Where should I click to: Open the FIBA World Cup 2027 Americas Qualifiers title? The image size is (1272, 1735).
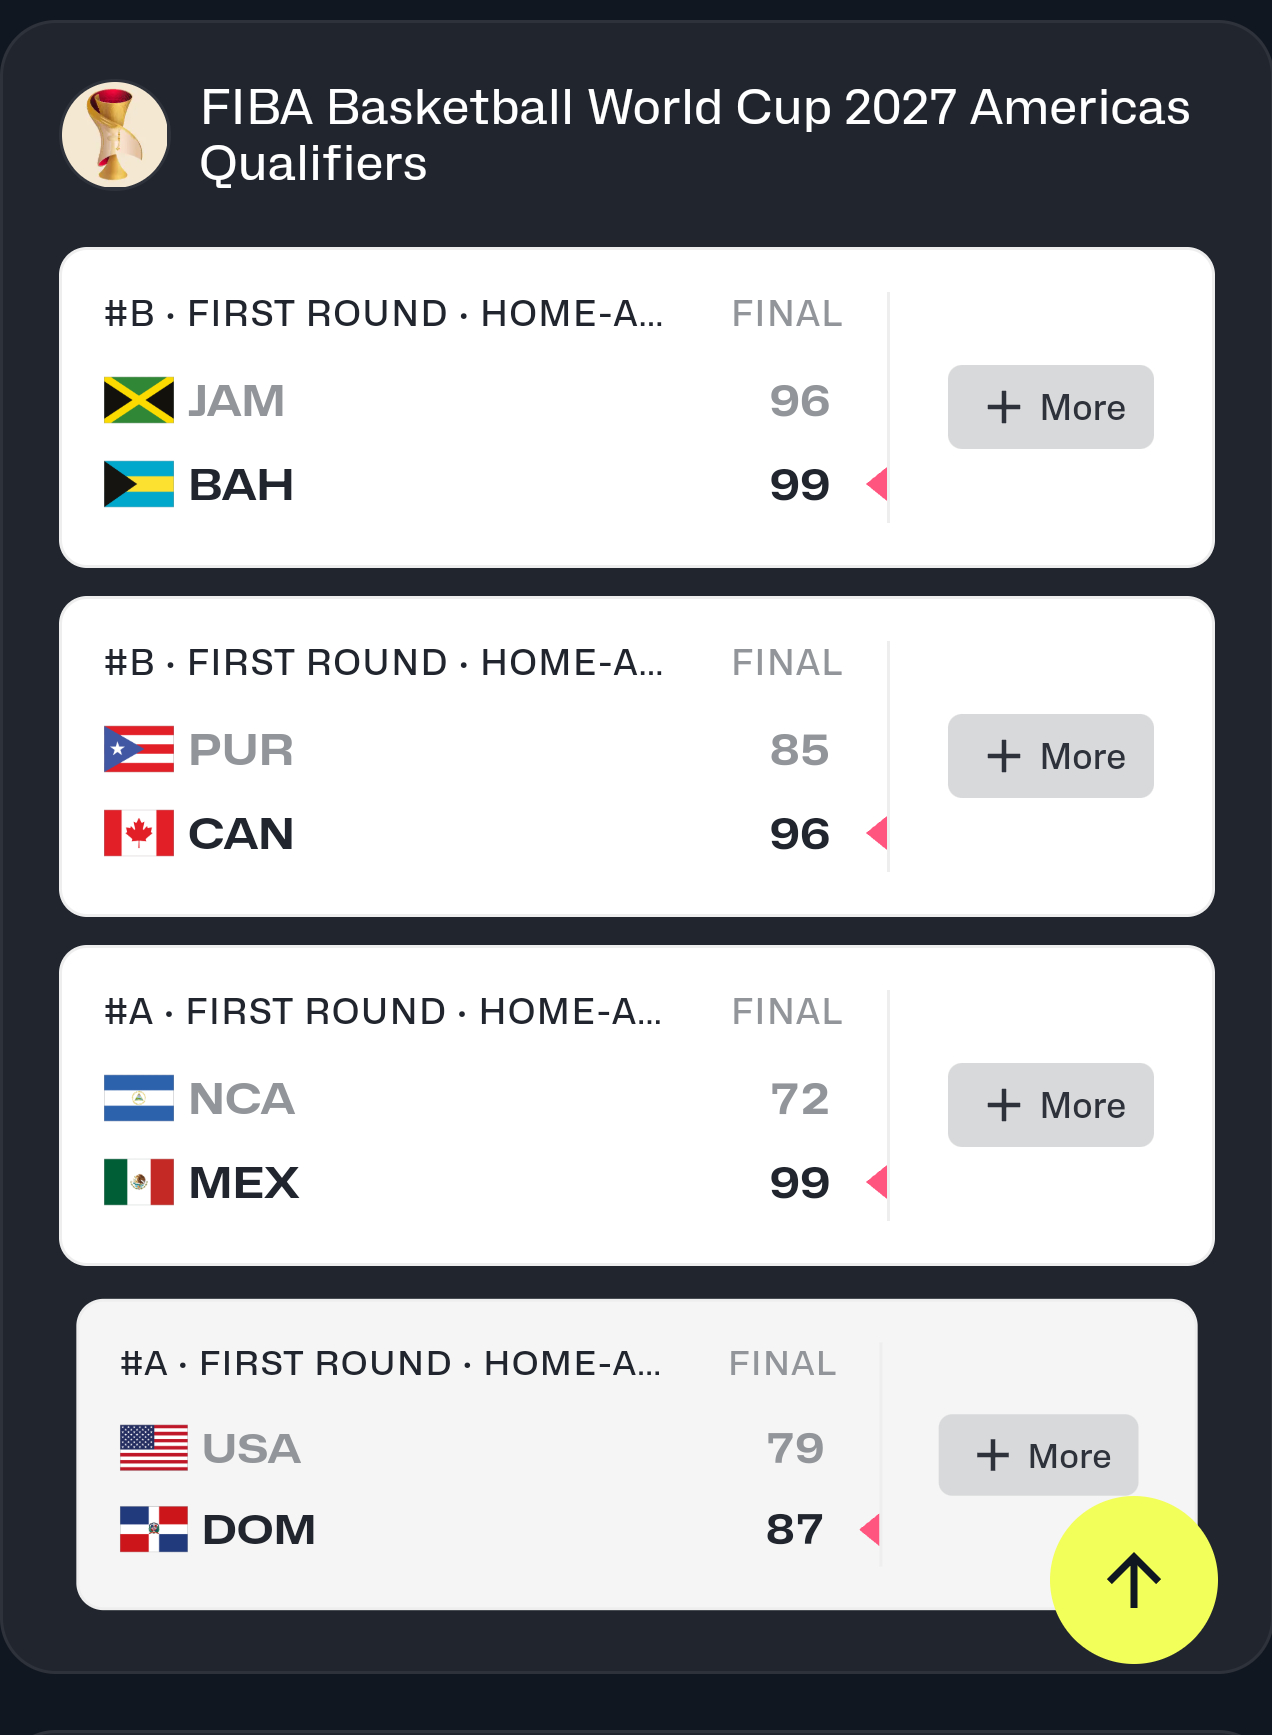click(694, 135)
